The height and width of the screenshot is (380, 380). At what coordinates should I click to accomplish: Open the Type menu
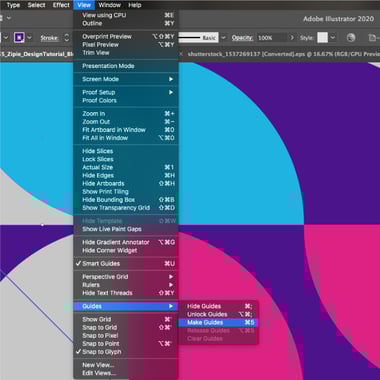[13, 5]
